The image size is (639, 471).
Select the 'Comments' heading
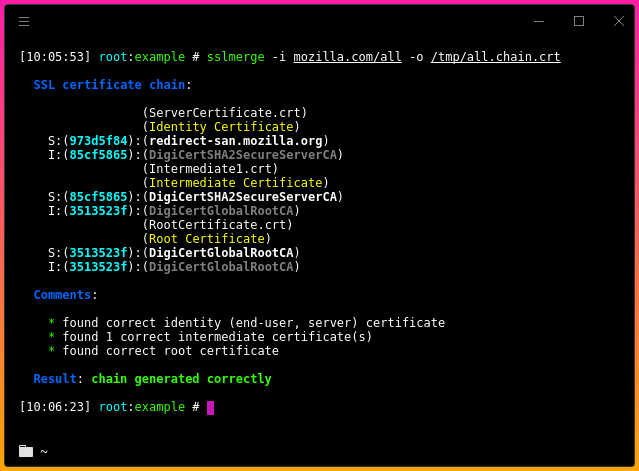pos(62,295)
